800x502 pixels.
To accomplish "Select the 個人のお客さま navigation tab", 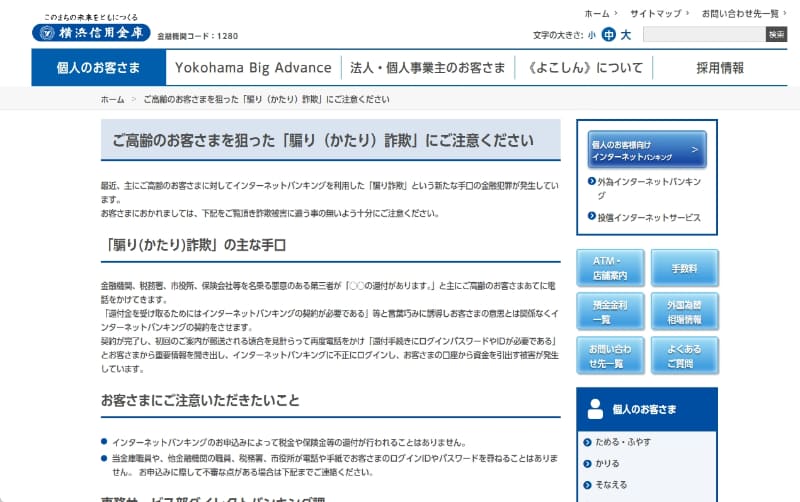I will tap(98, 68).
